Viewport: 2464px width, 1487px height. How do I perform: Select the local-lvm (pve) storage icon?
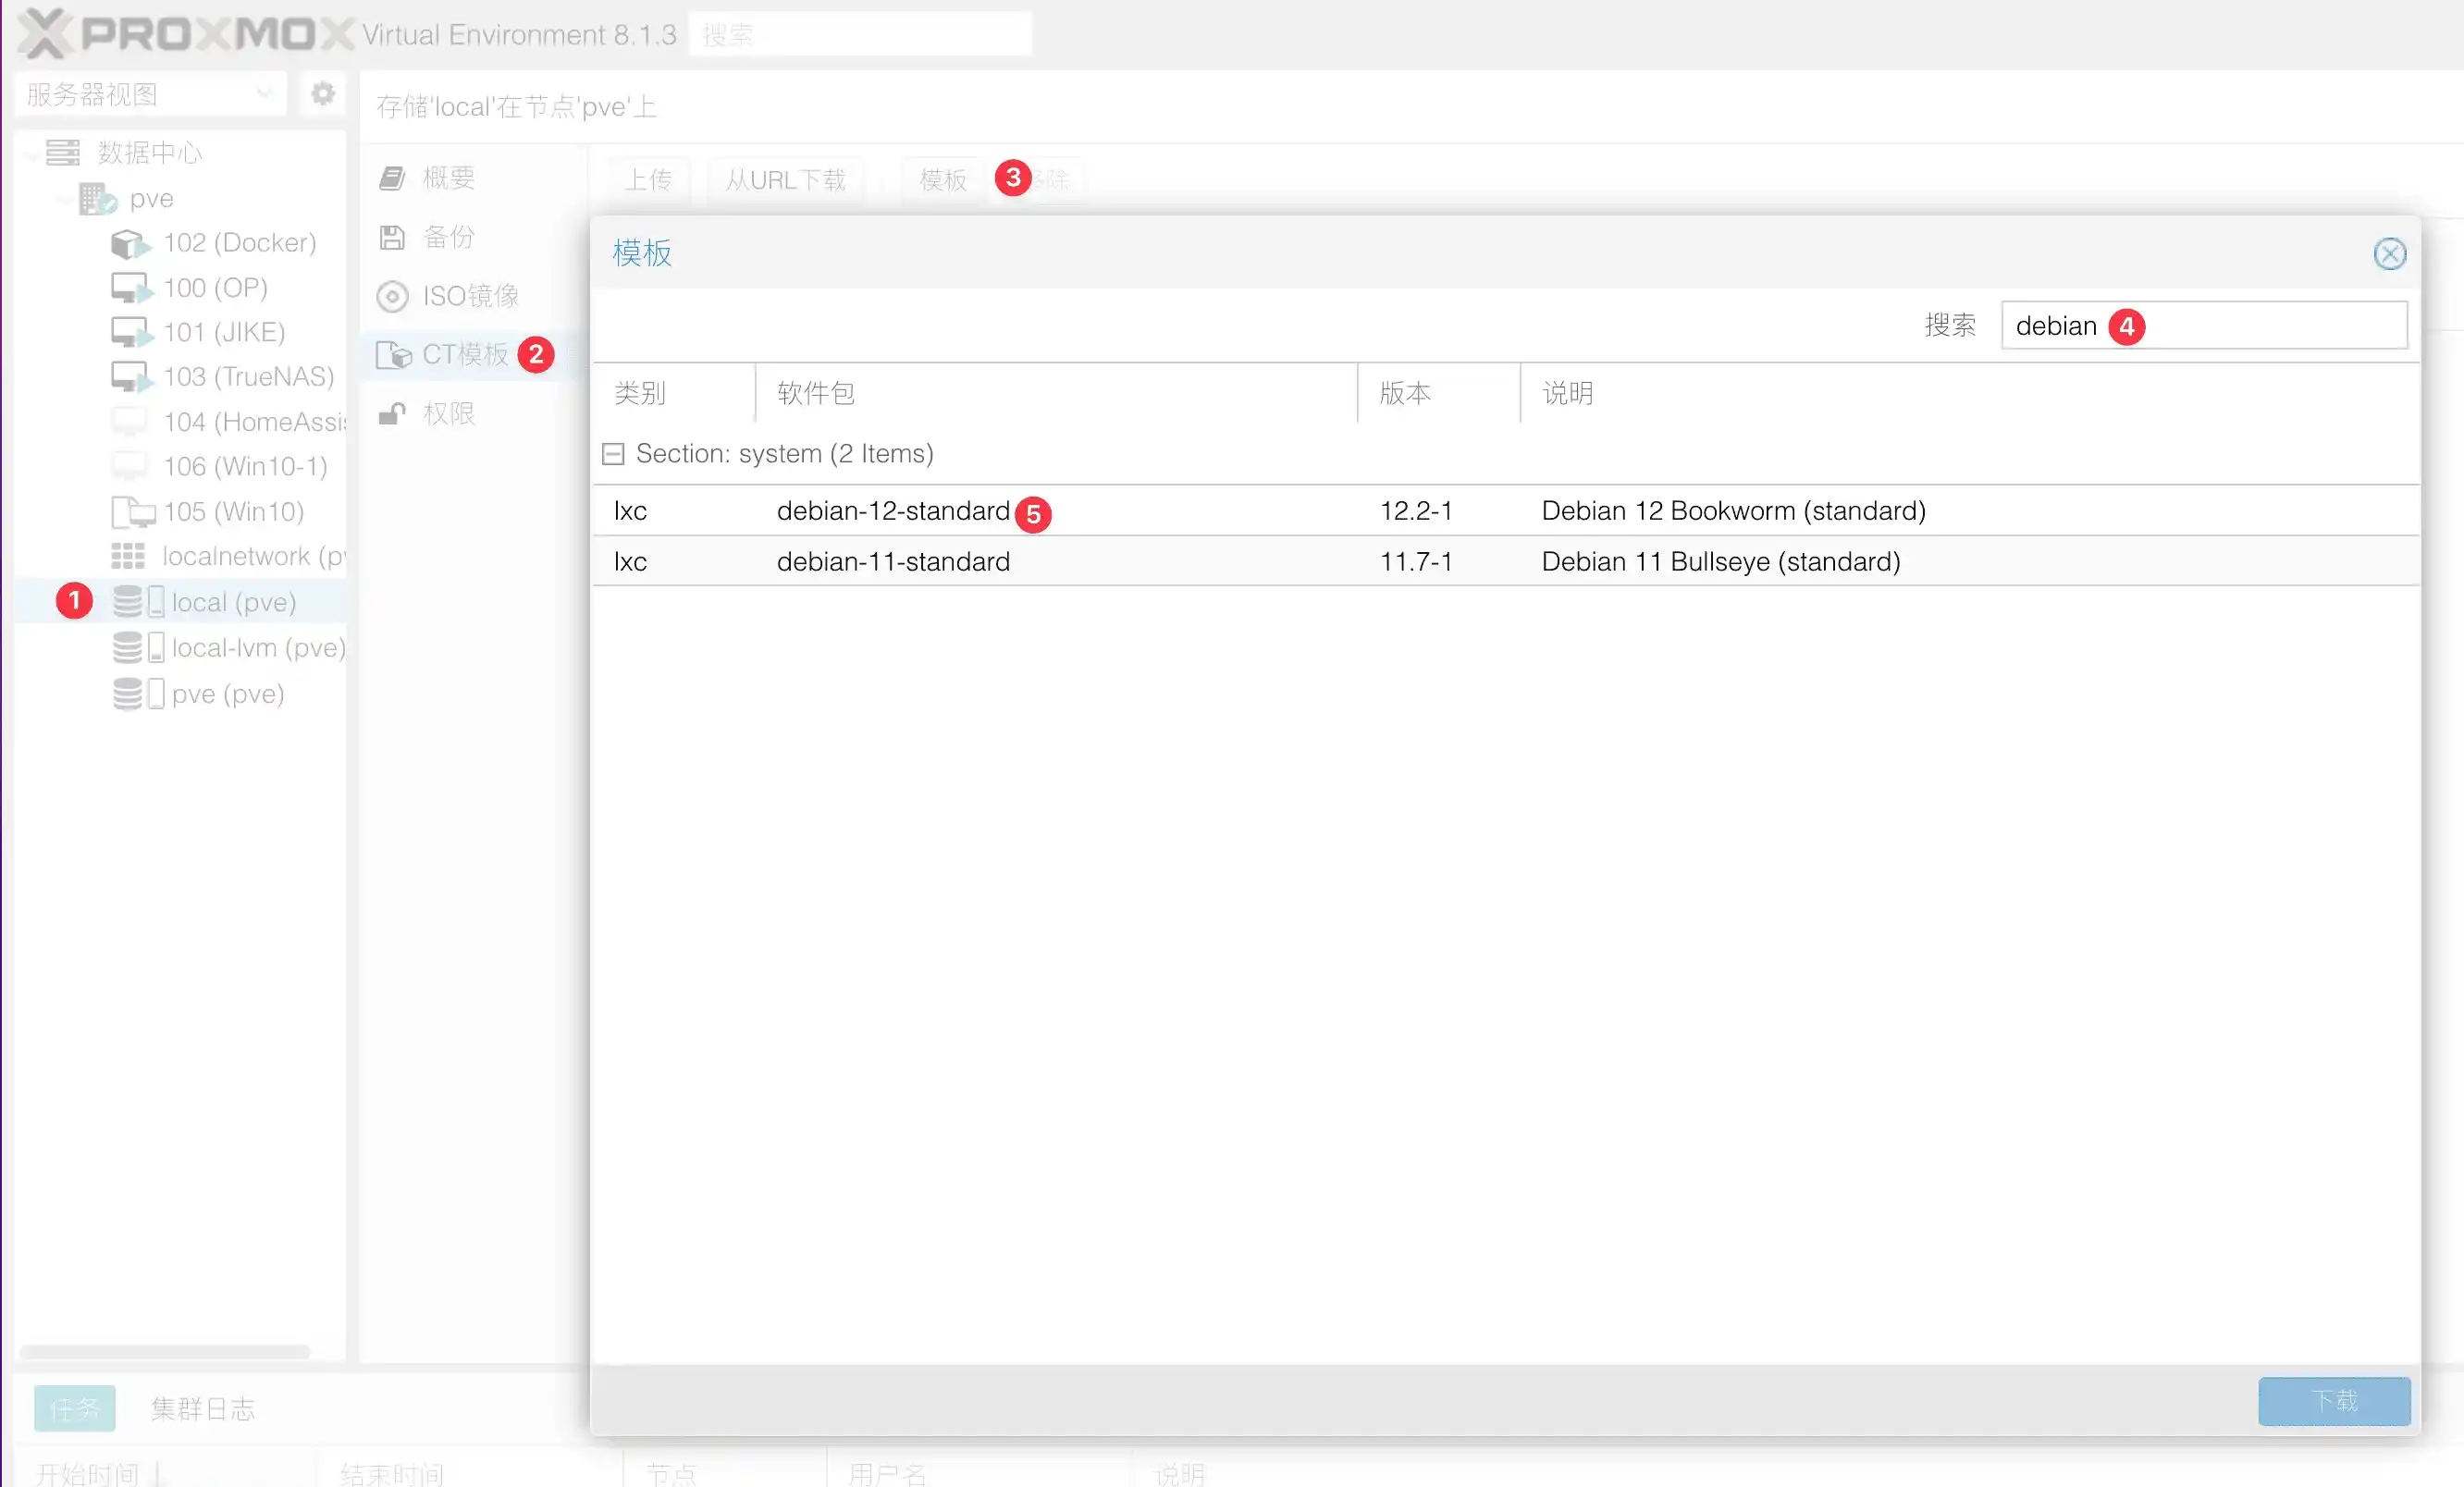[136, 648]
